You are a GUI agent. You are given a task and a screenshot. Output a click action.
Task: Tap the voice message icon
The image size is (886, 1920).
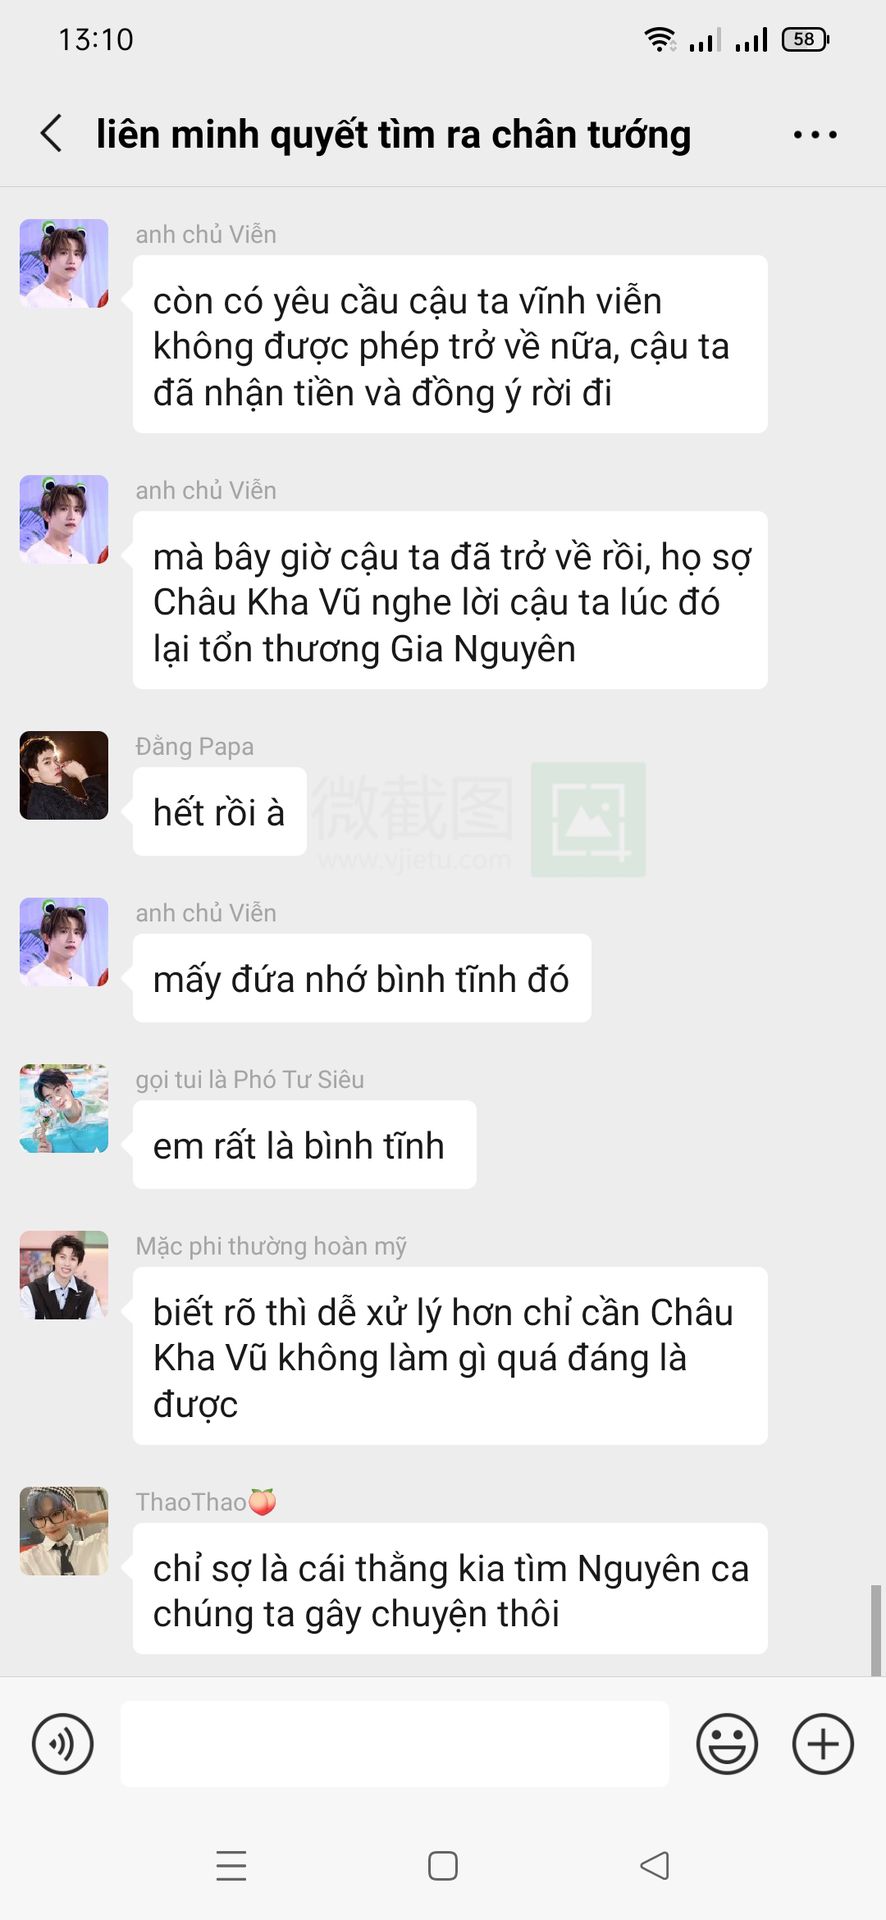point(63,1744)
